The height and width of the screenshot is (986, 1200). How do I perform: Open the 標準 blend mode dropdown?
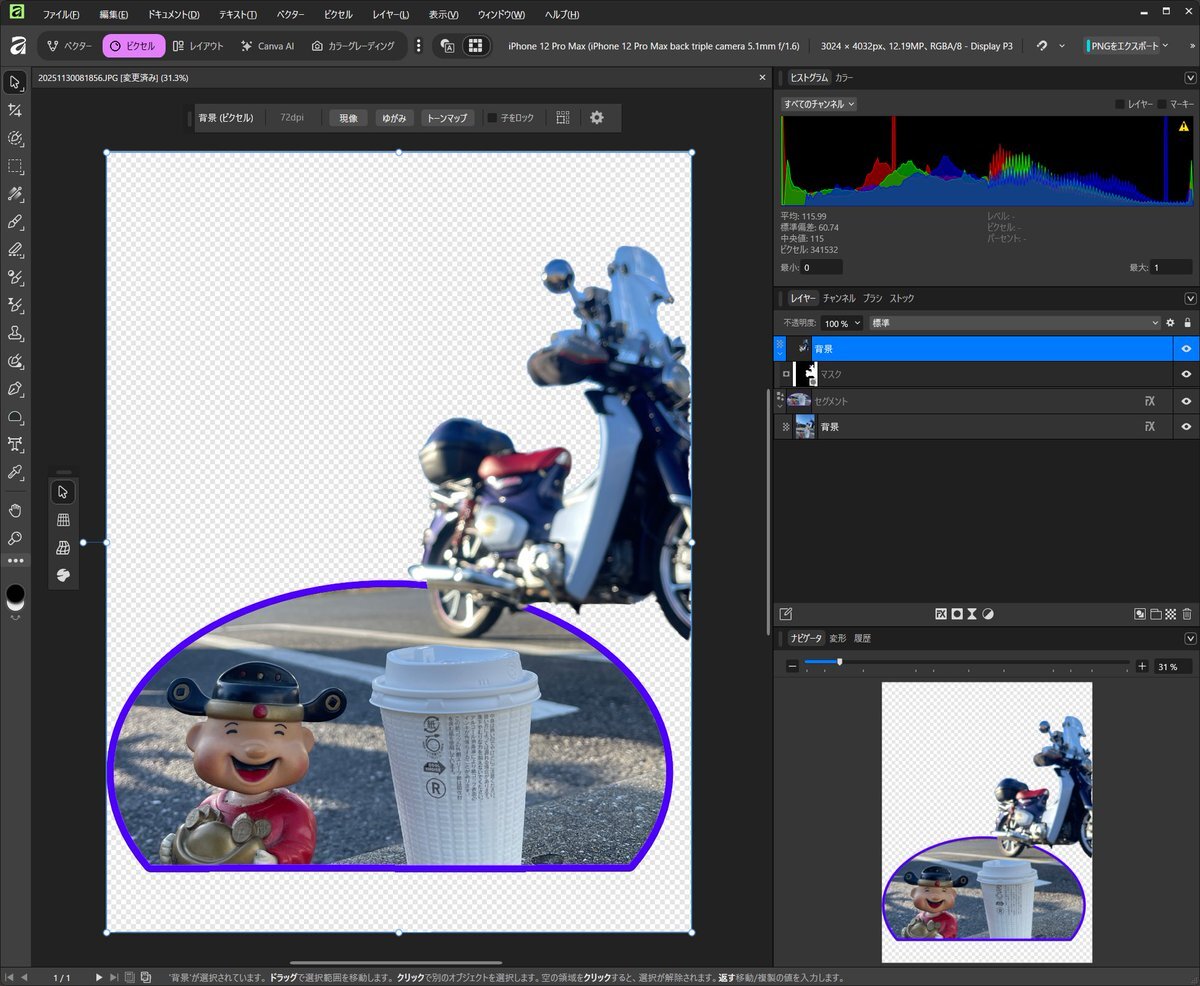pos(1014,323)
